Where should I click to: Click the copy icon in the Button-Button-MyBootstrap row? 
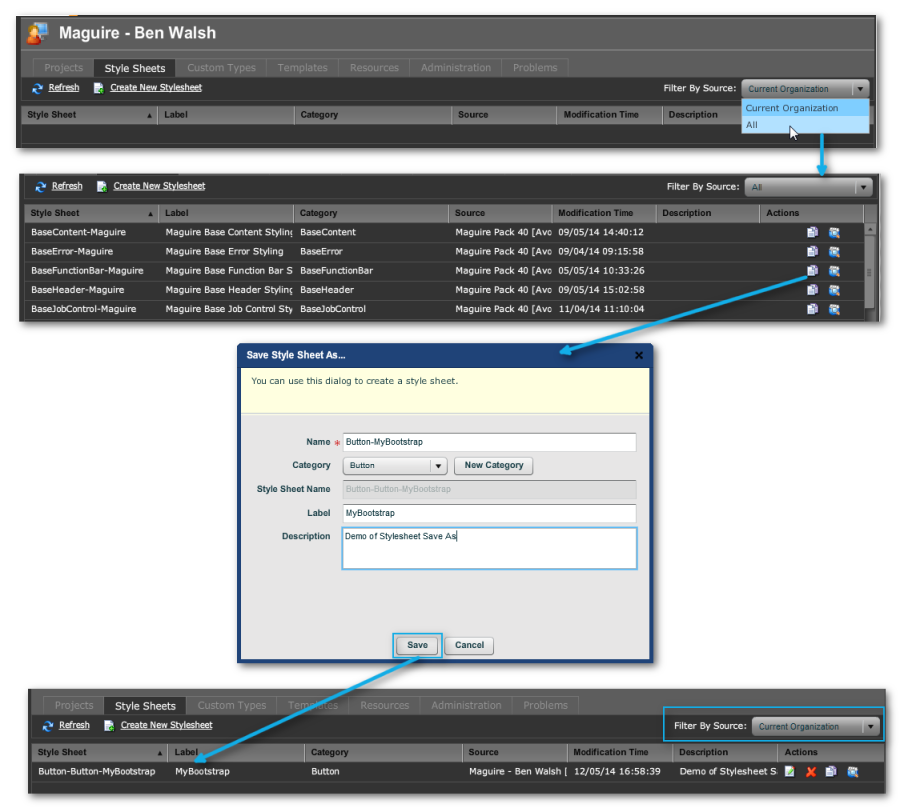(x=831, y=772)
